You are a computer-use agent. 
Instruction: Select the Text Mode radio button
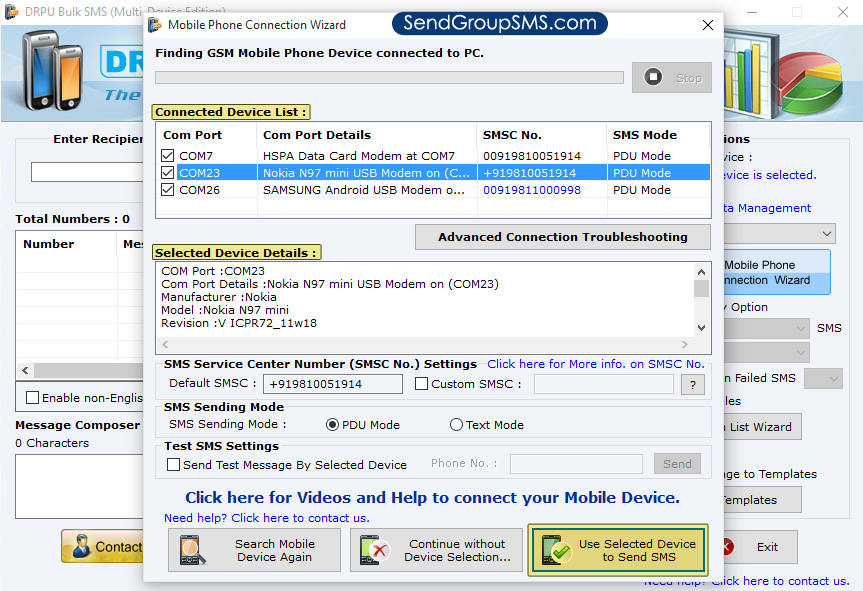458,425
